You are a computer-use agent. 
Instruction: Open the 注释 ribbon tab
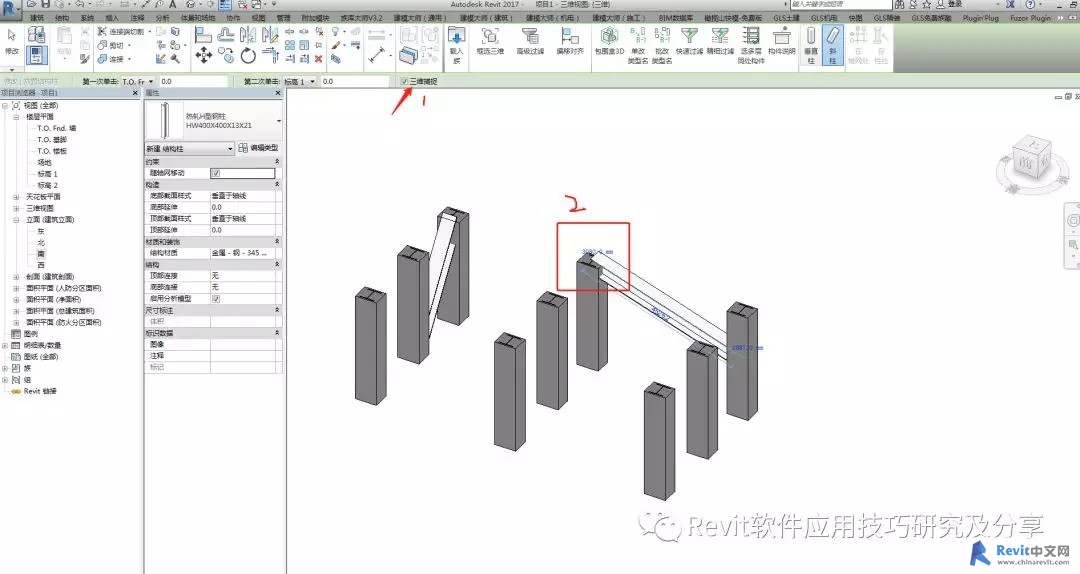pos(138,18)
